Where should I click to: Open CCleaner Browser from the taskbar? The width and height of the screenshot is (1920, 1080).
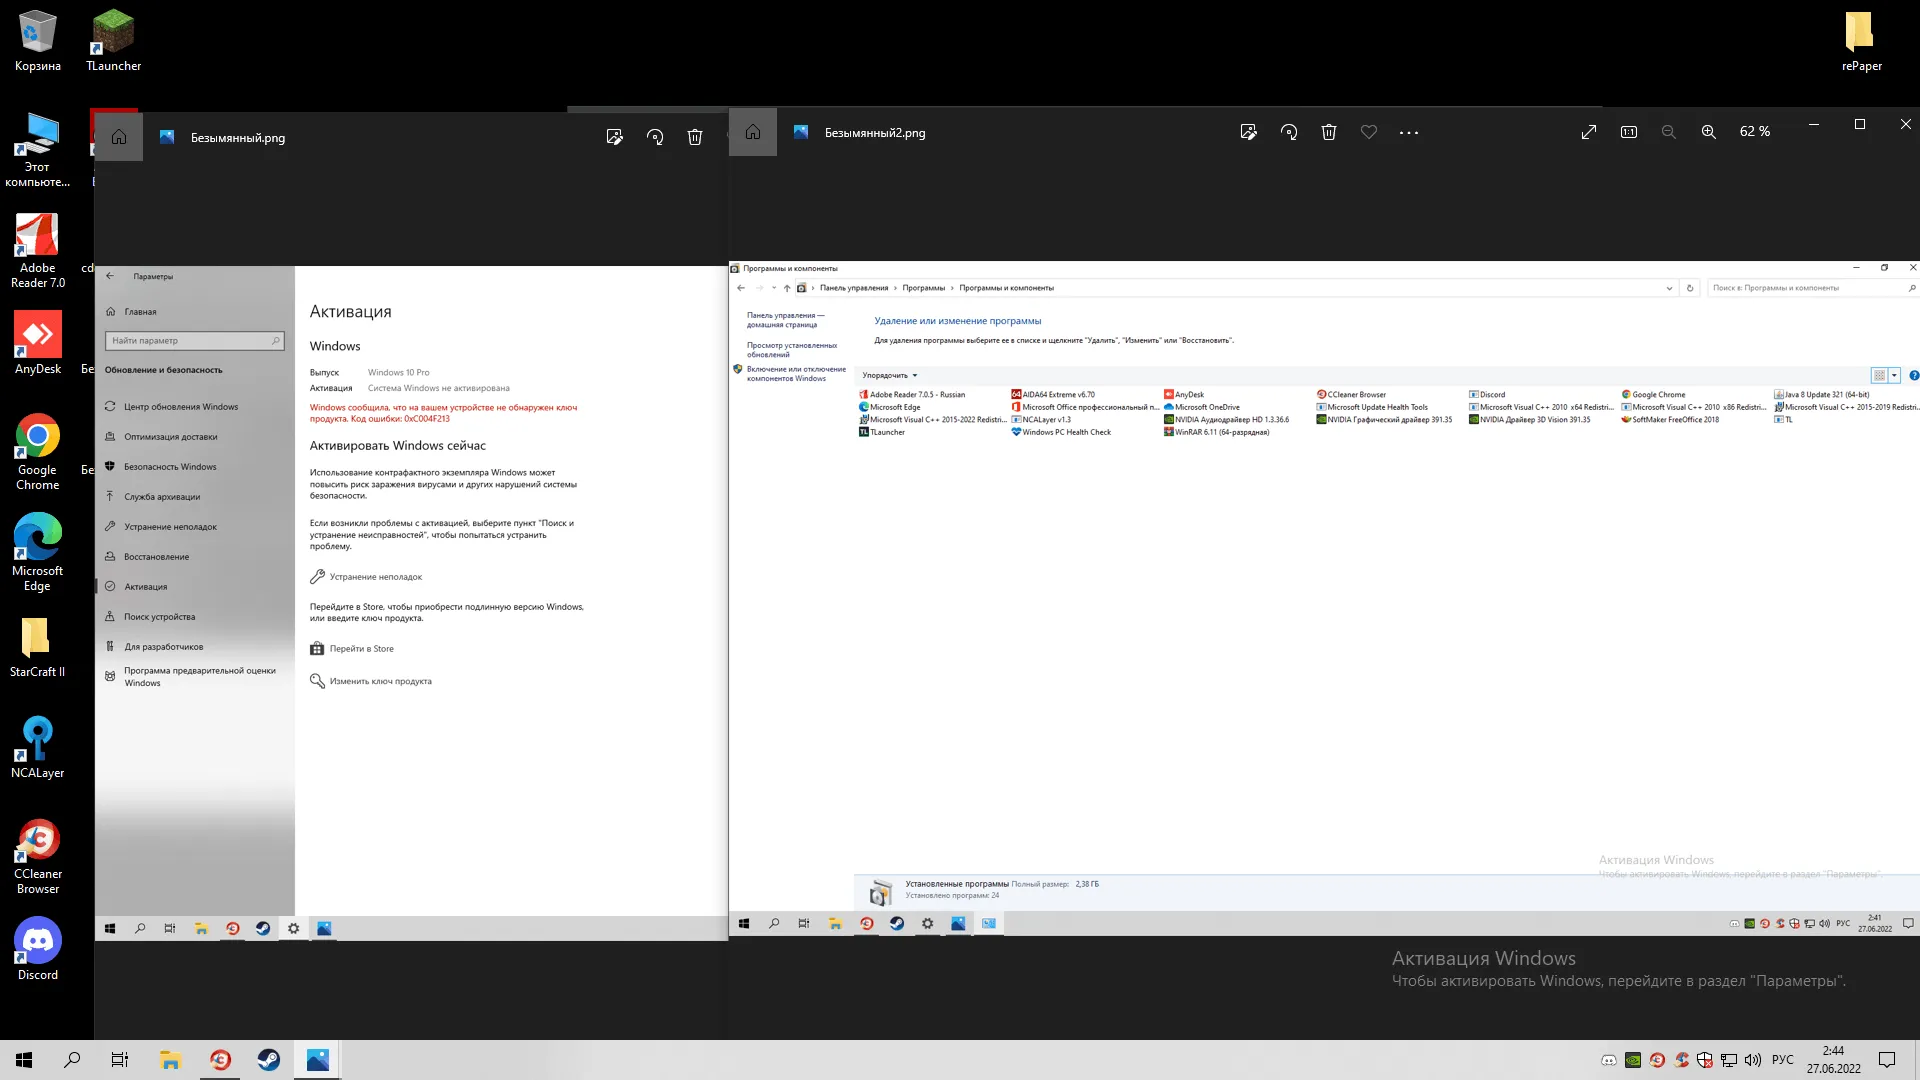coord(220,1060)
